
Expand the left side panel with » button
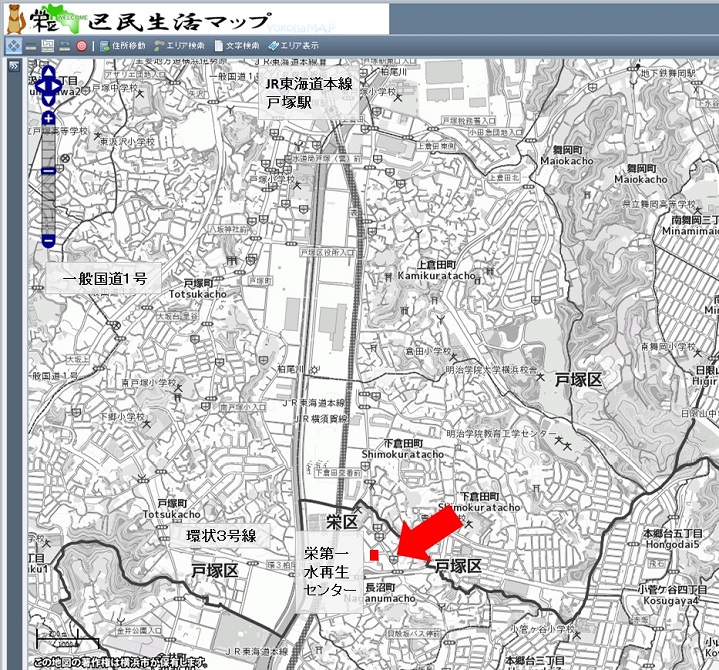(x=14, y=66)
